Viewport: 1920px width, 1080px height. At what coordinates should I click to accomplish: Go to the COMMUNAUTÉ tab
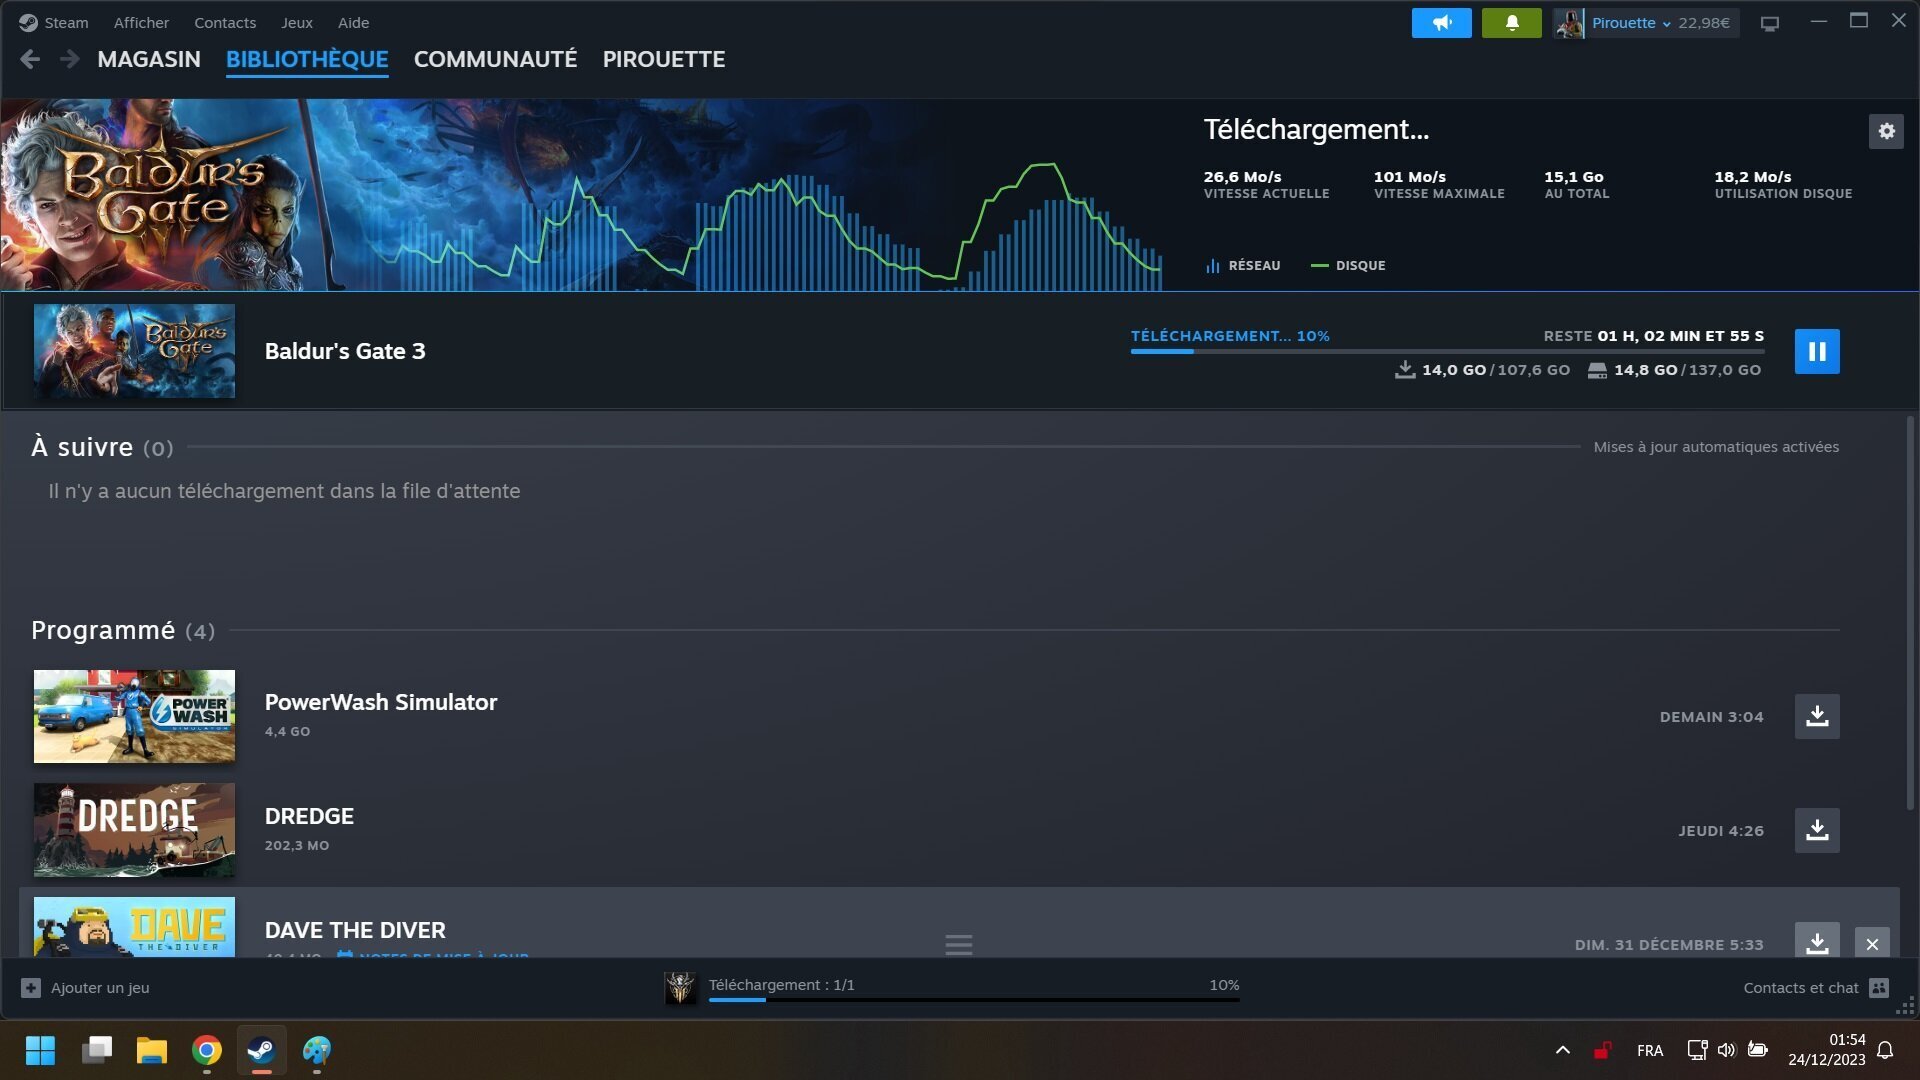click(x=495, y=59)
